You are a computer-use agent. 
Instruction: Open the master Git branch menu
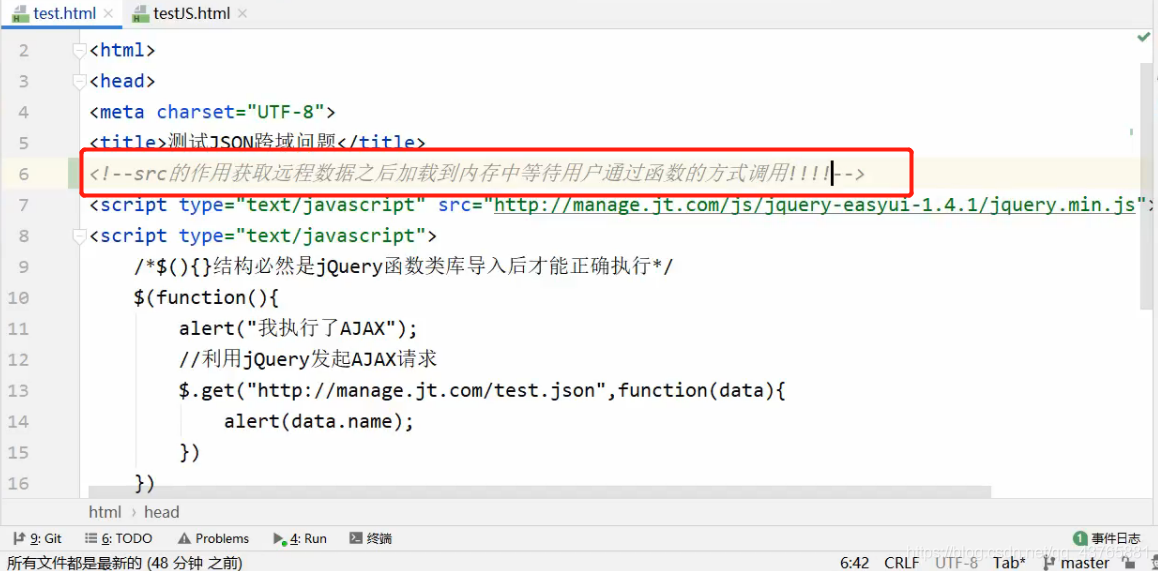tap(1074, 563)
